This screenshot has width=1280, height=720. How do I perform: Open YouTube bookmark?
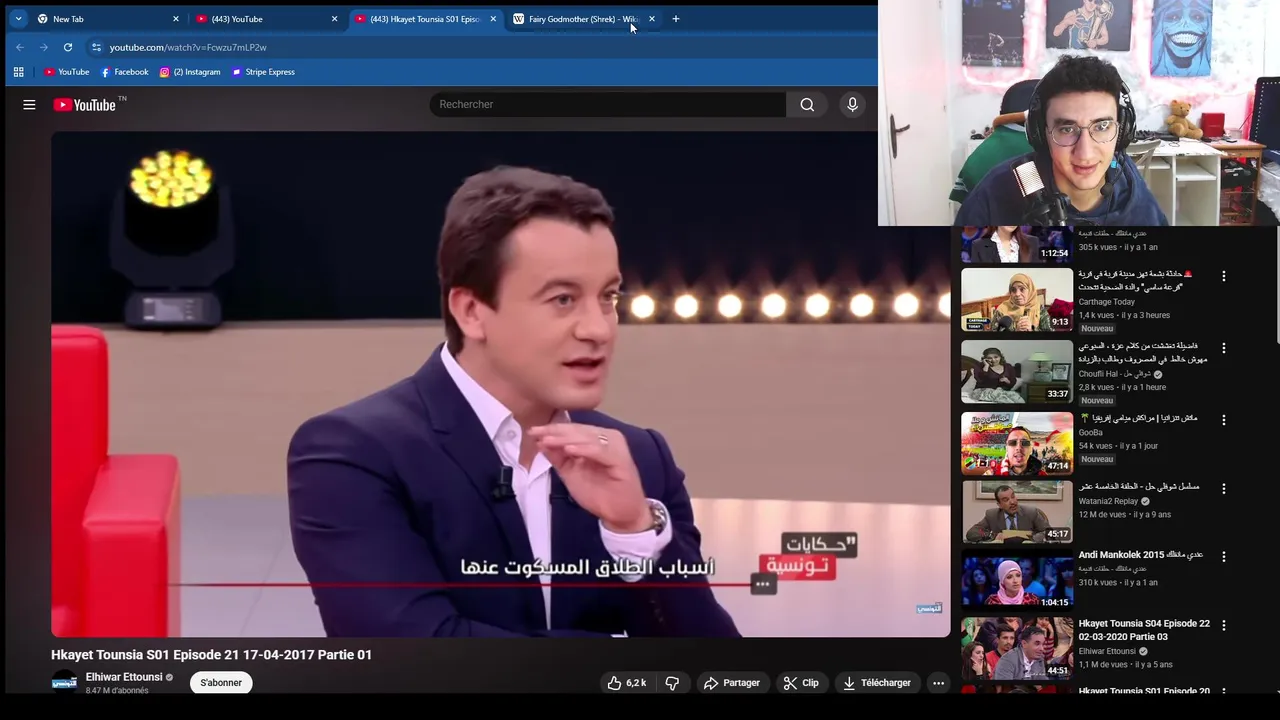[66, 72]
